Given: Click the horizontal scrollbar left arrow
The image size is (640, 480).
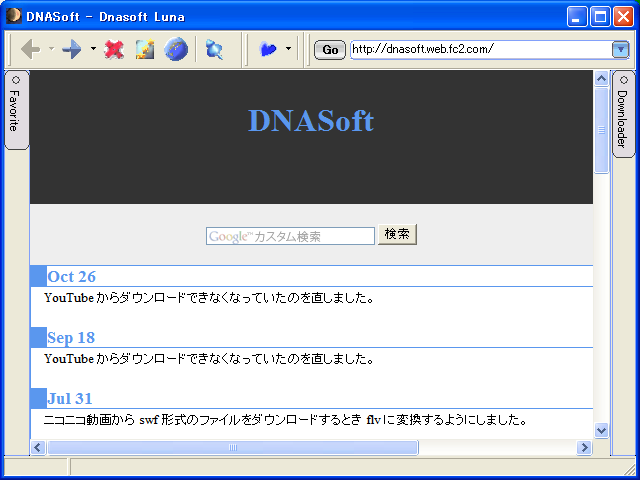Looking at the screenshot, I should (x=38, y=447).
